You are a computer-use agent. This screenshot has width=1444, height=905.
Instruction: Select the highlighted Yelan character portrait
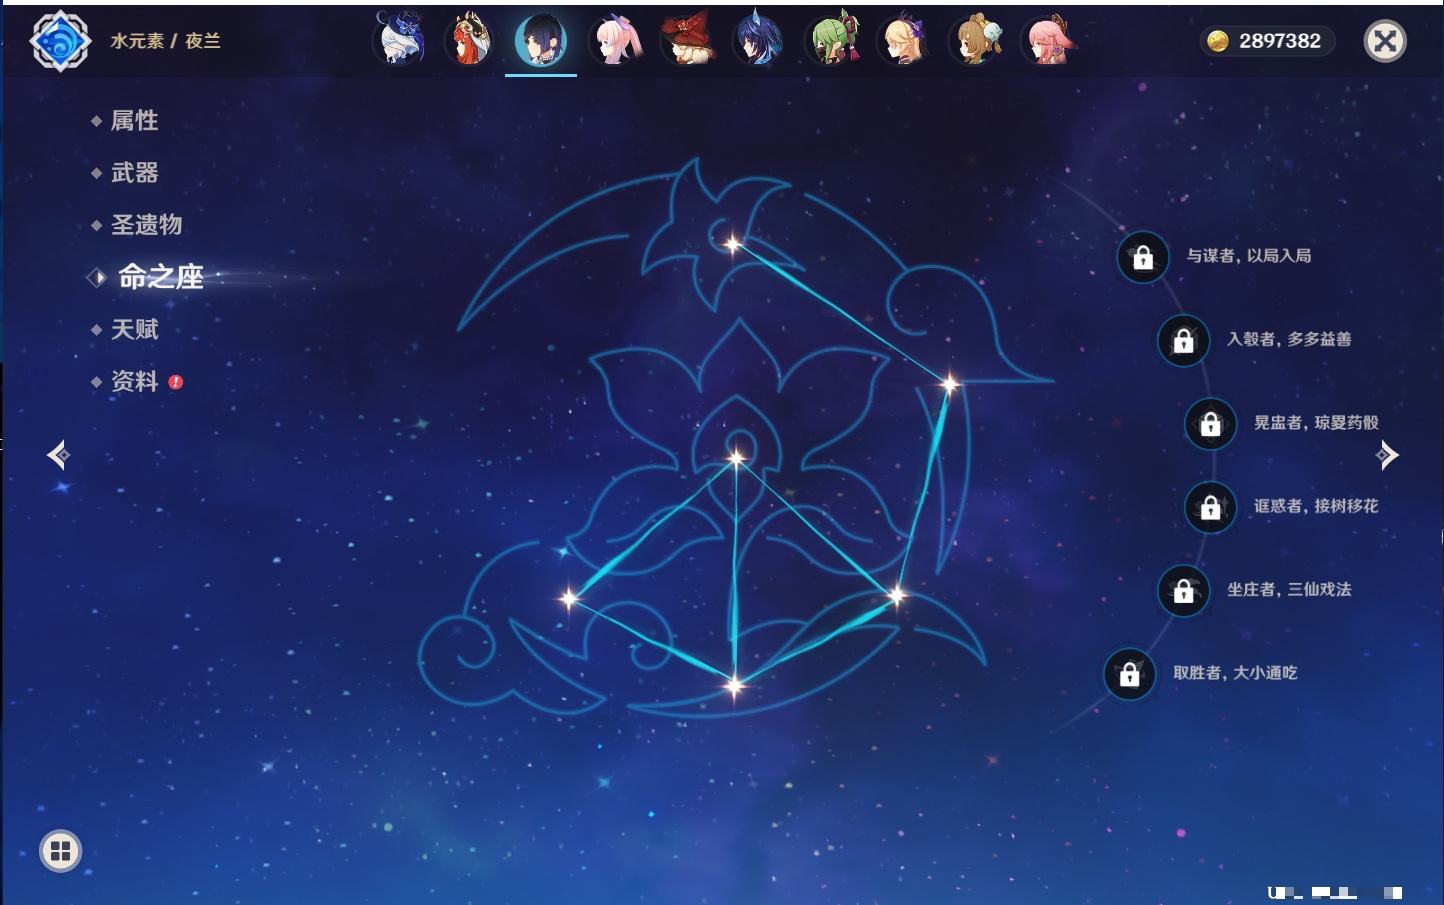click(x=541, y=40)
